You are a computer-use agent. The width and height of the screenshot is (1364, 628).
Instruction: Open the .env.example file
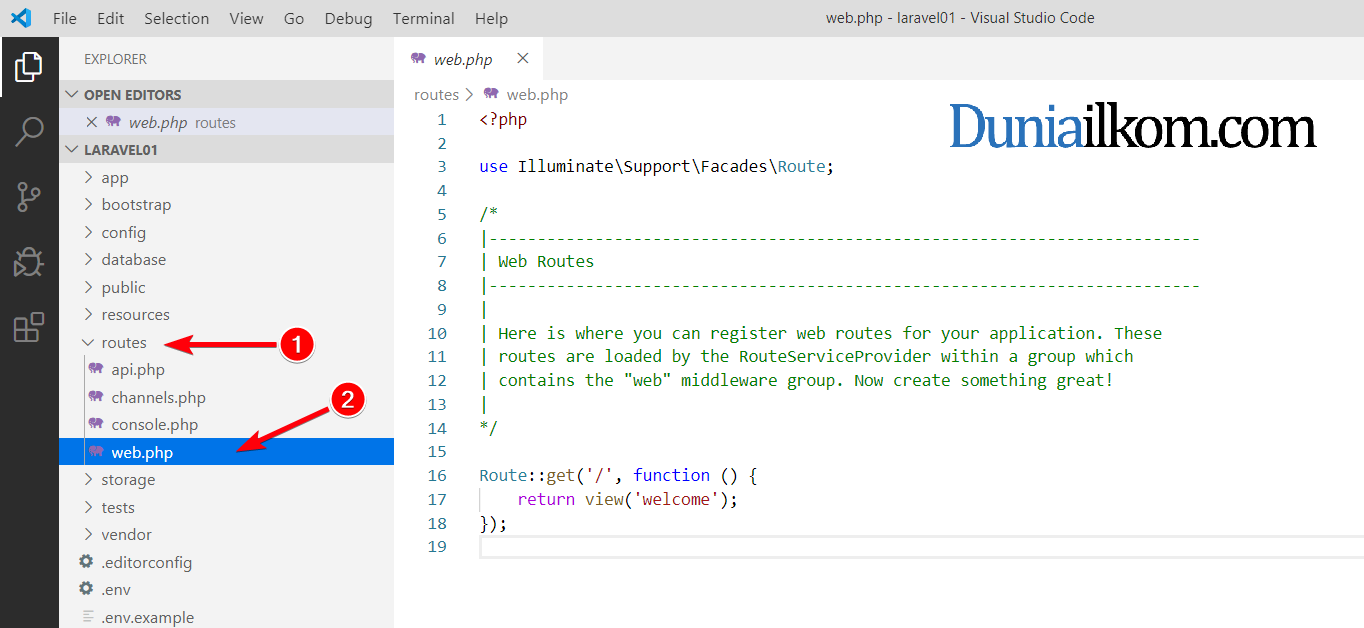pyautogui.click(x=226, y=617)
